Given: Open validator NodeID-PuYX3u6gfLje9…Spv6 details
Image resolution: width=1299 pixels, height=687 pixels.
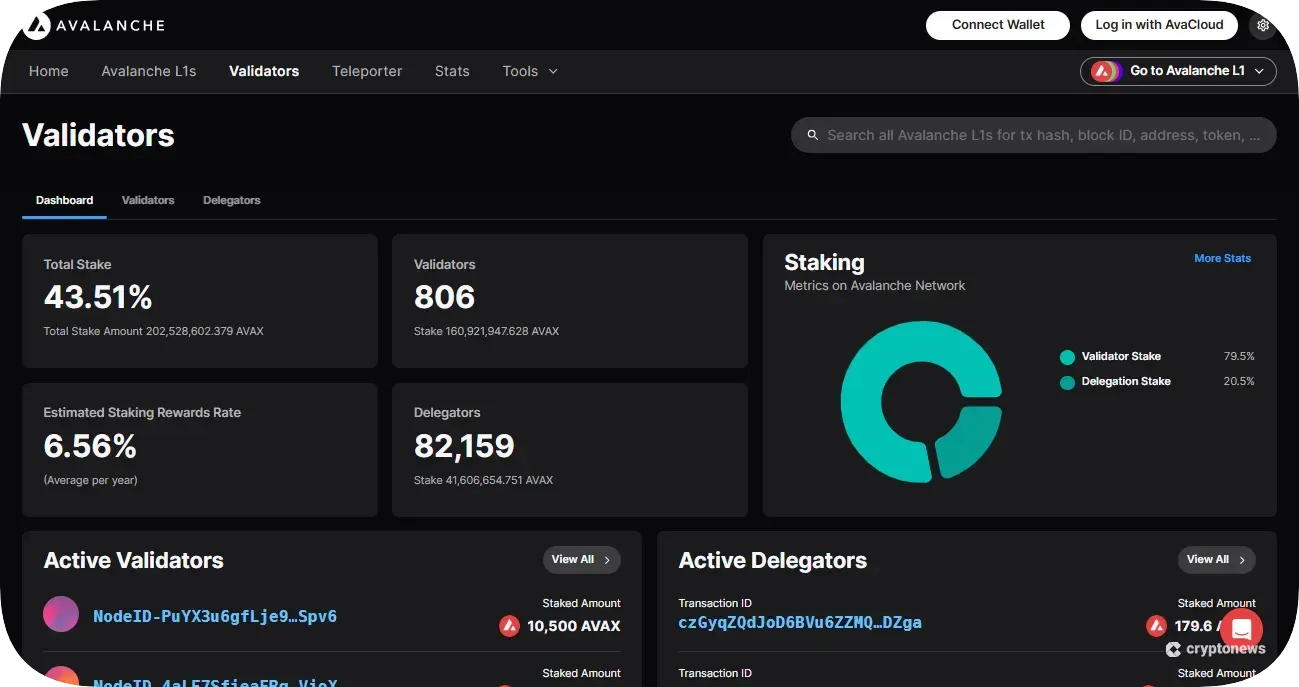Looking at the screenshot, I should tap(215, 616).
